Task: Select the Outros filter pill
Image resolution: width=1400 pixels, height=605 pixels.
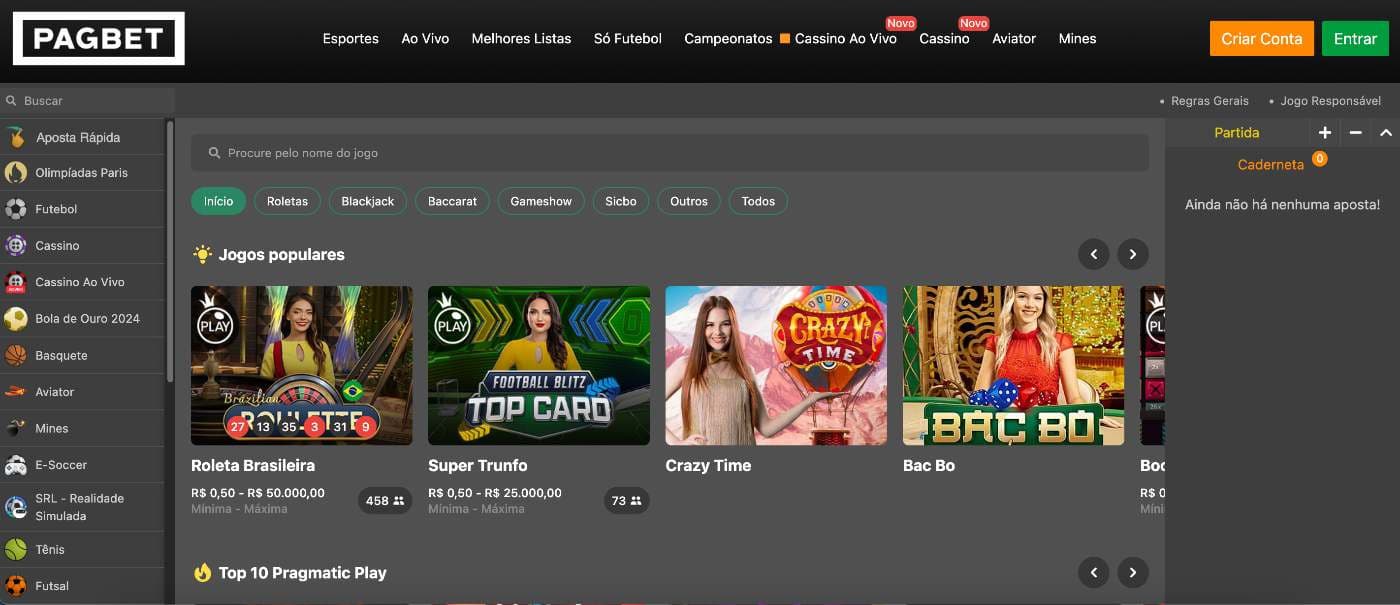Action: coord(689,201)
